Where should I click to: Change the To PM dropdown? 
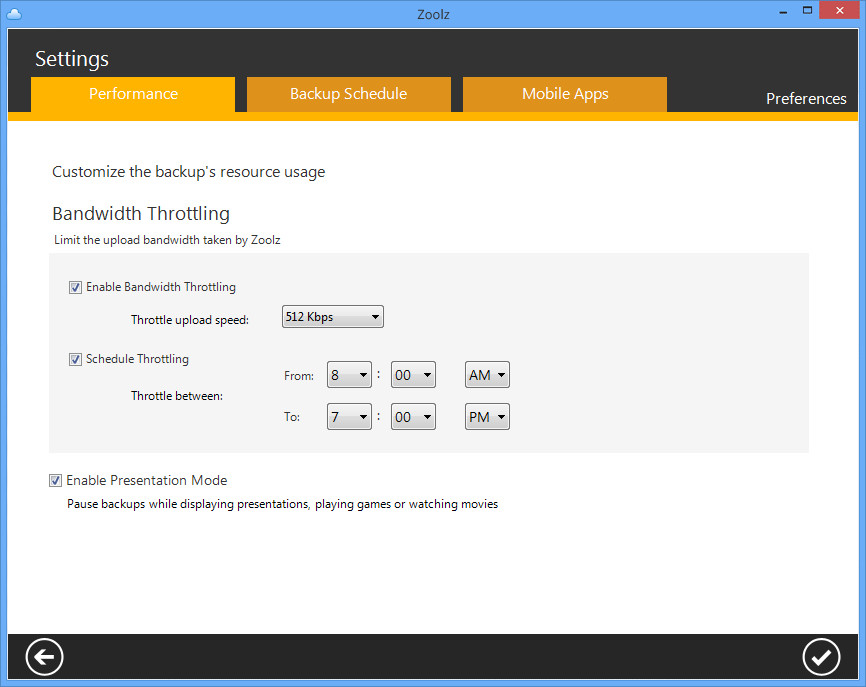pos(487,417)
